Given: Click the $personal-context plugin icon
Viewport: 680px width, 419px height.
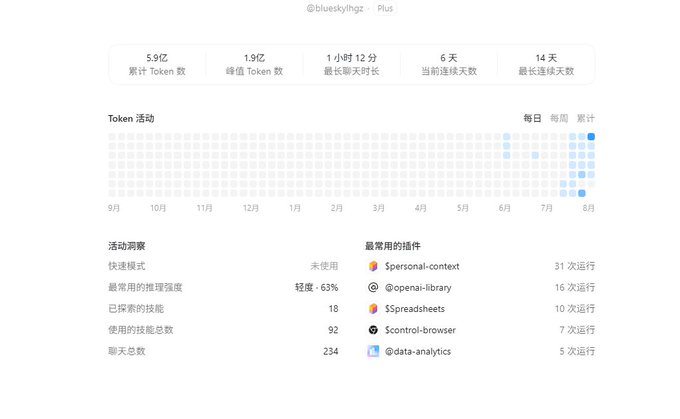Looking at the screenshot, I should 373,266.
